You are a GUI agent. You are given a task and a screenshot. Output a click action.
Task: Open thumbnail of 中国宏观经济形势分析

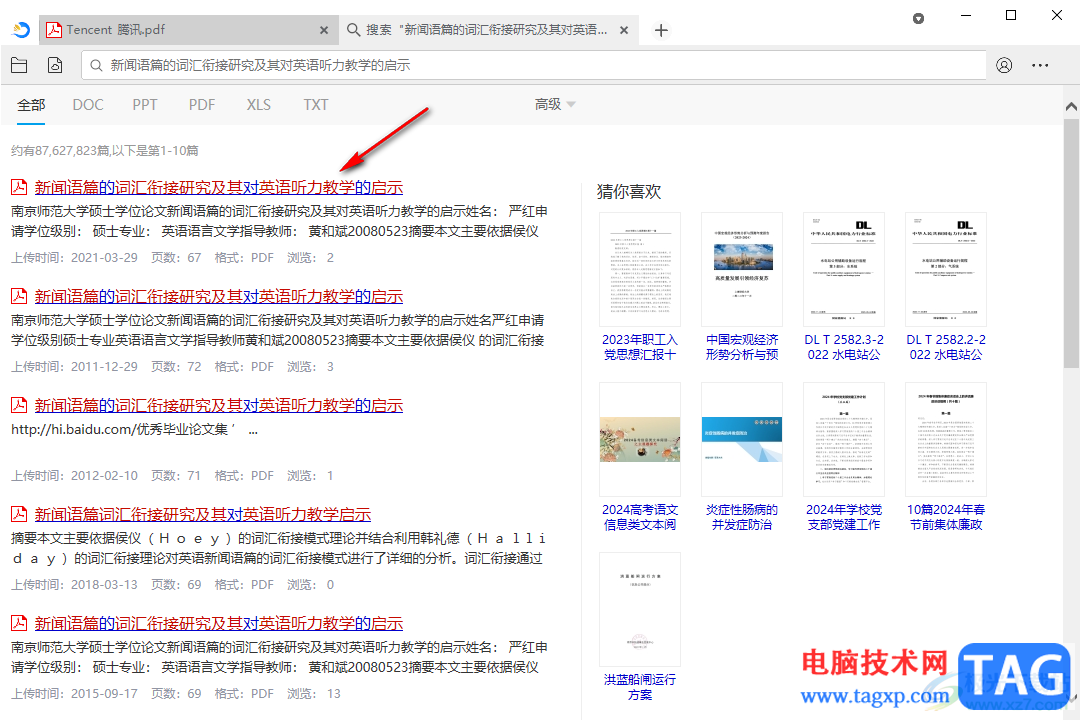(742, 270)
